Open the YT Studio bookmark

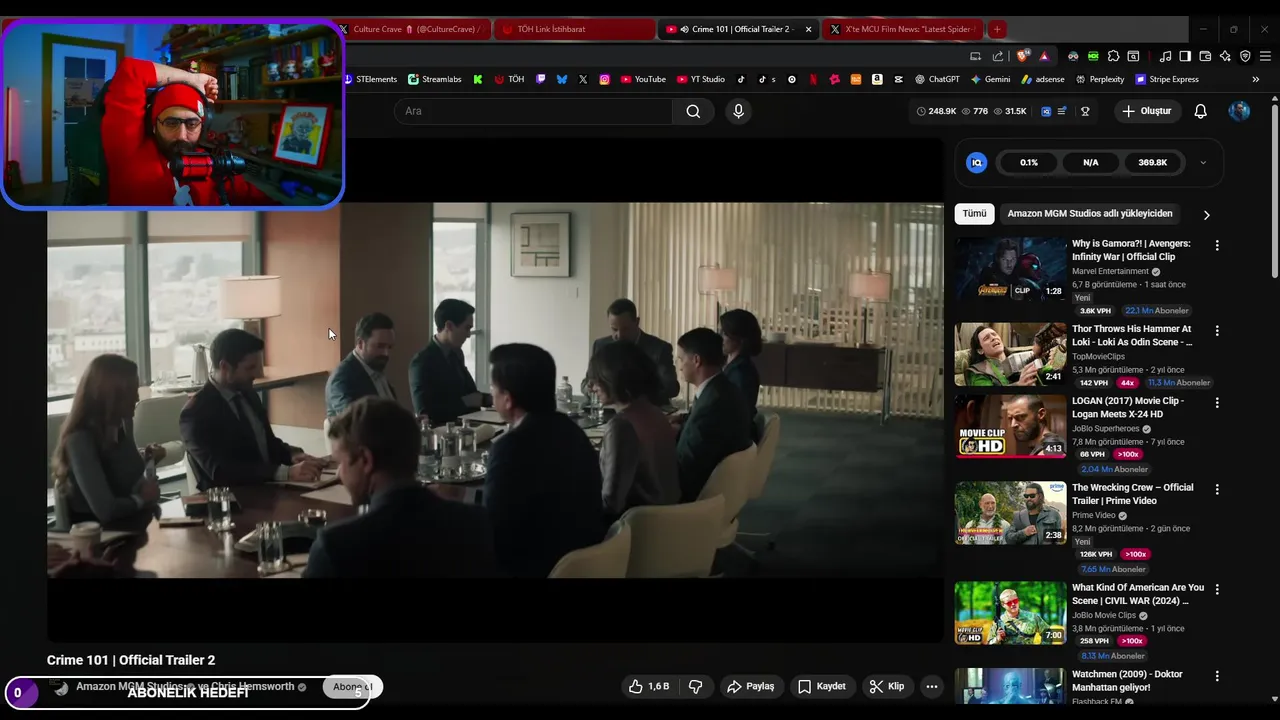coord(701,79)
